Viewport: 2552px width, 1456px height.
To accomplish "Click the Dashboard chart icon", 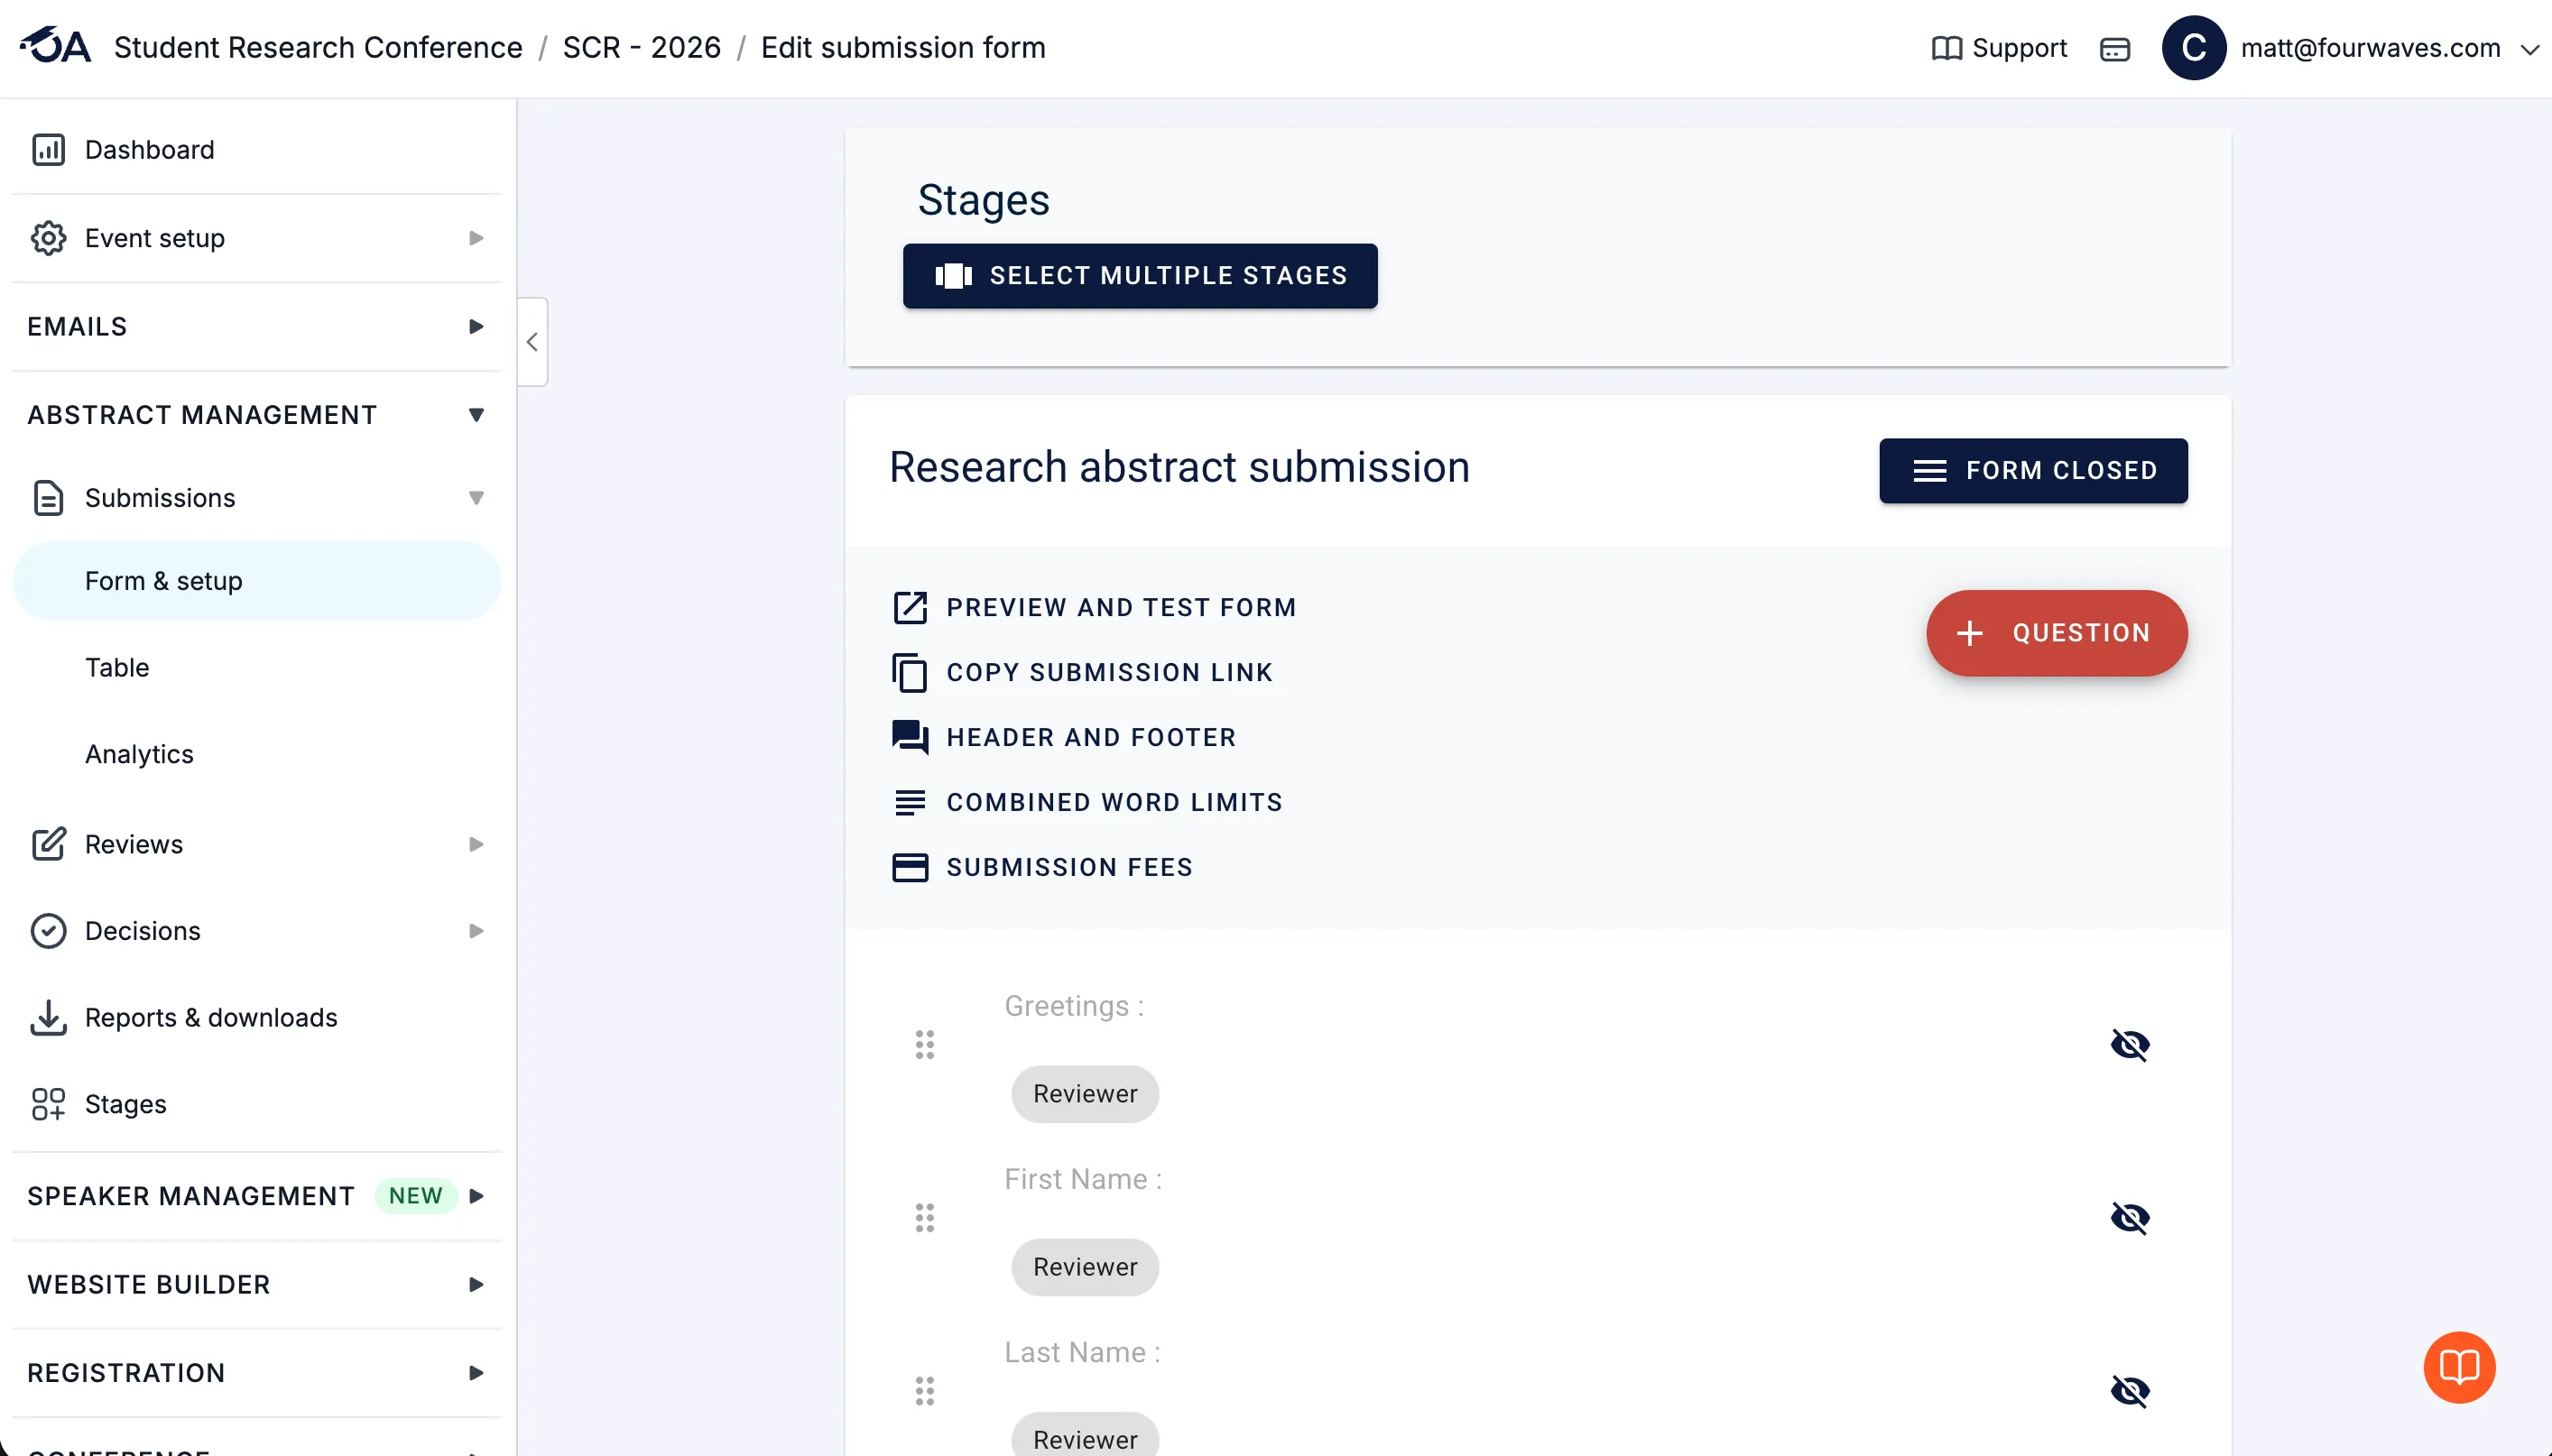I will pyautogui.click(x=48, y=150).
